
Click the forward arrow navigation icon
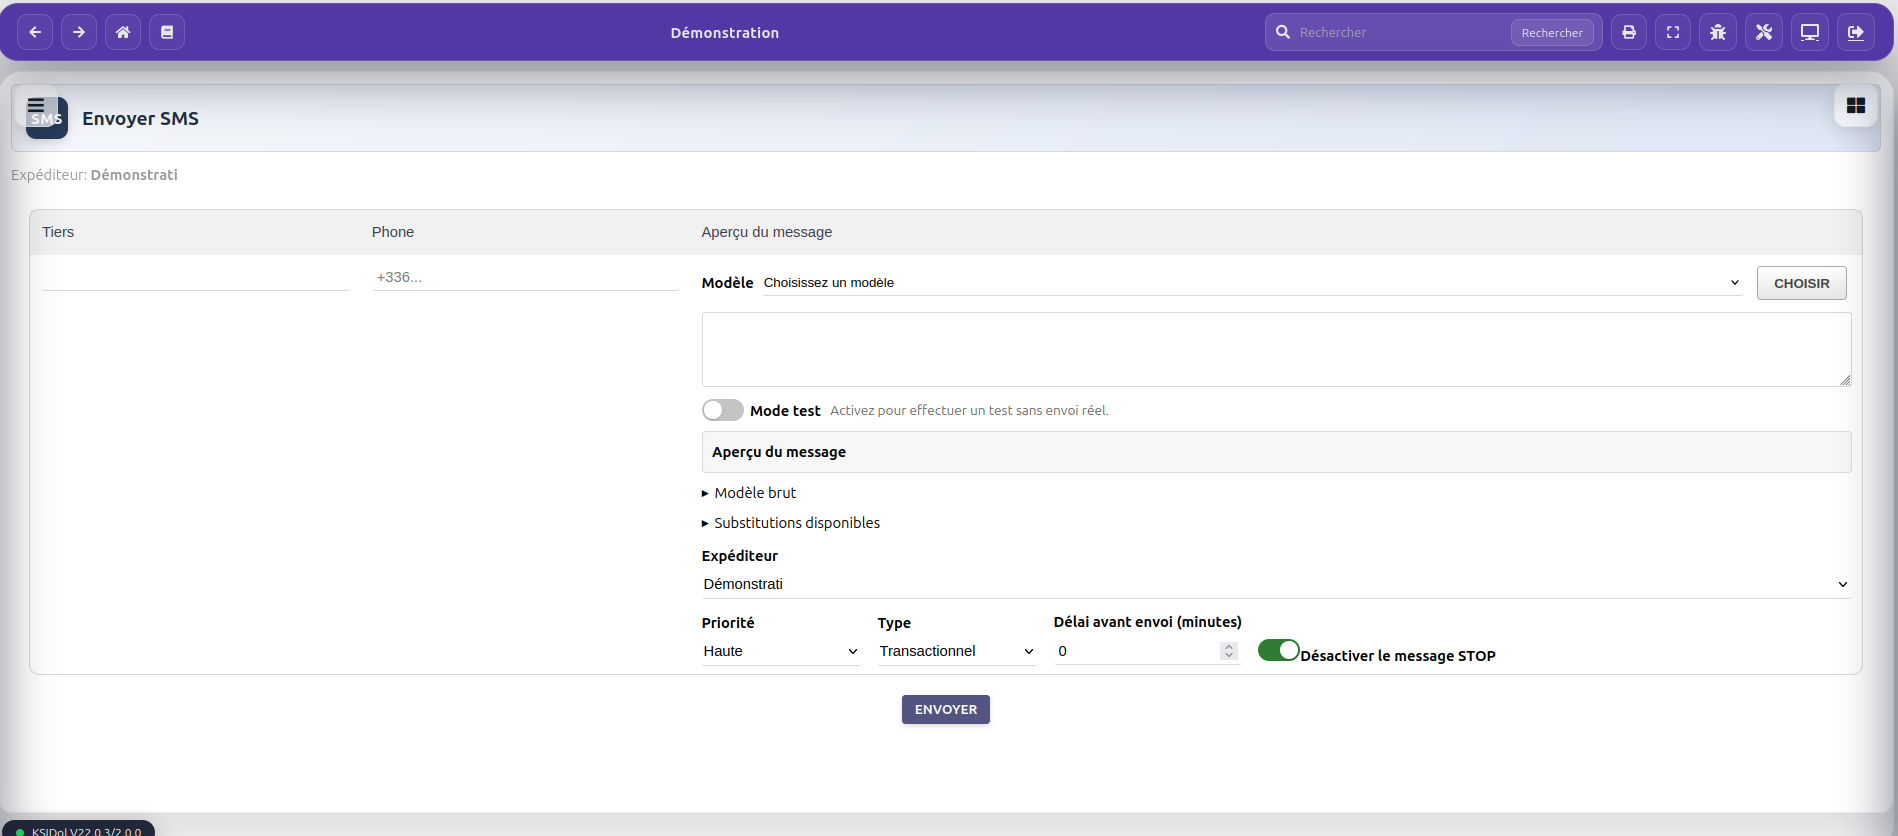[x=79, y=32]
